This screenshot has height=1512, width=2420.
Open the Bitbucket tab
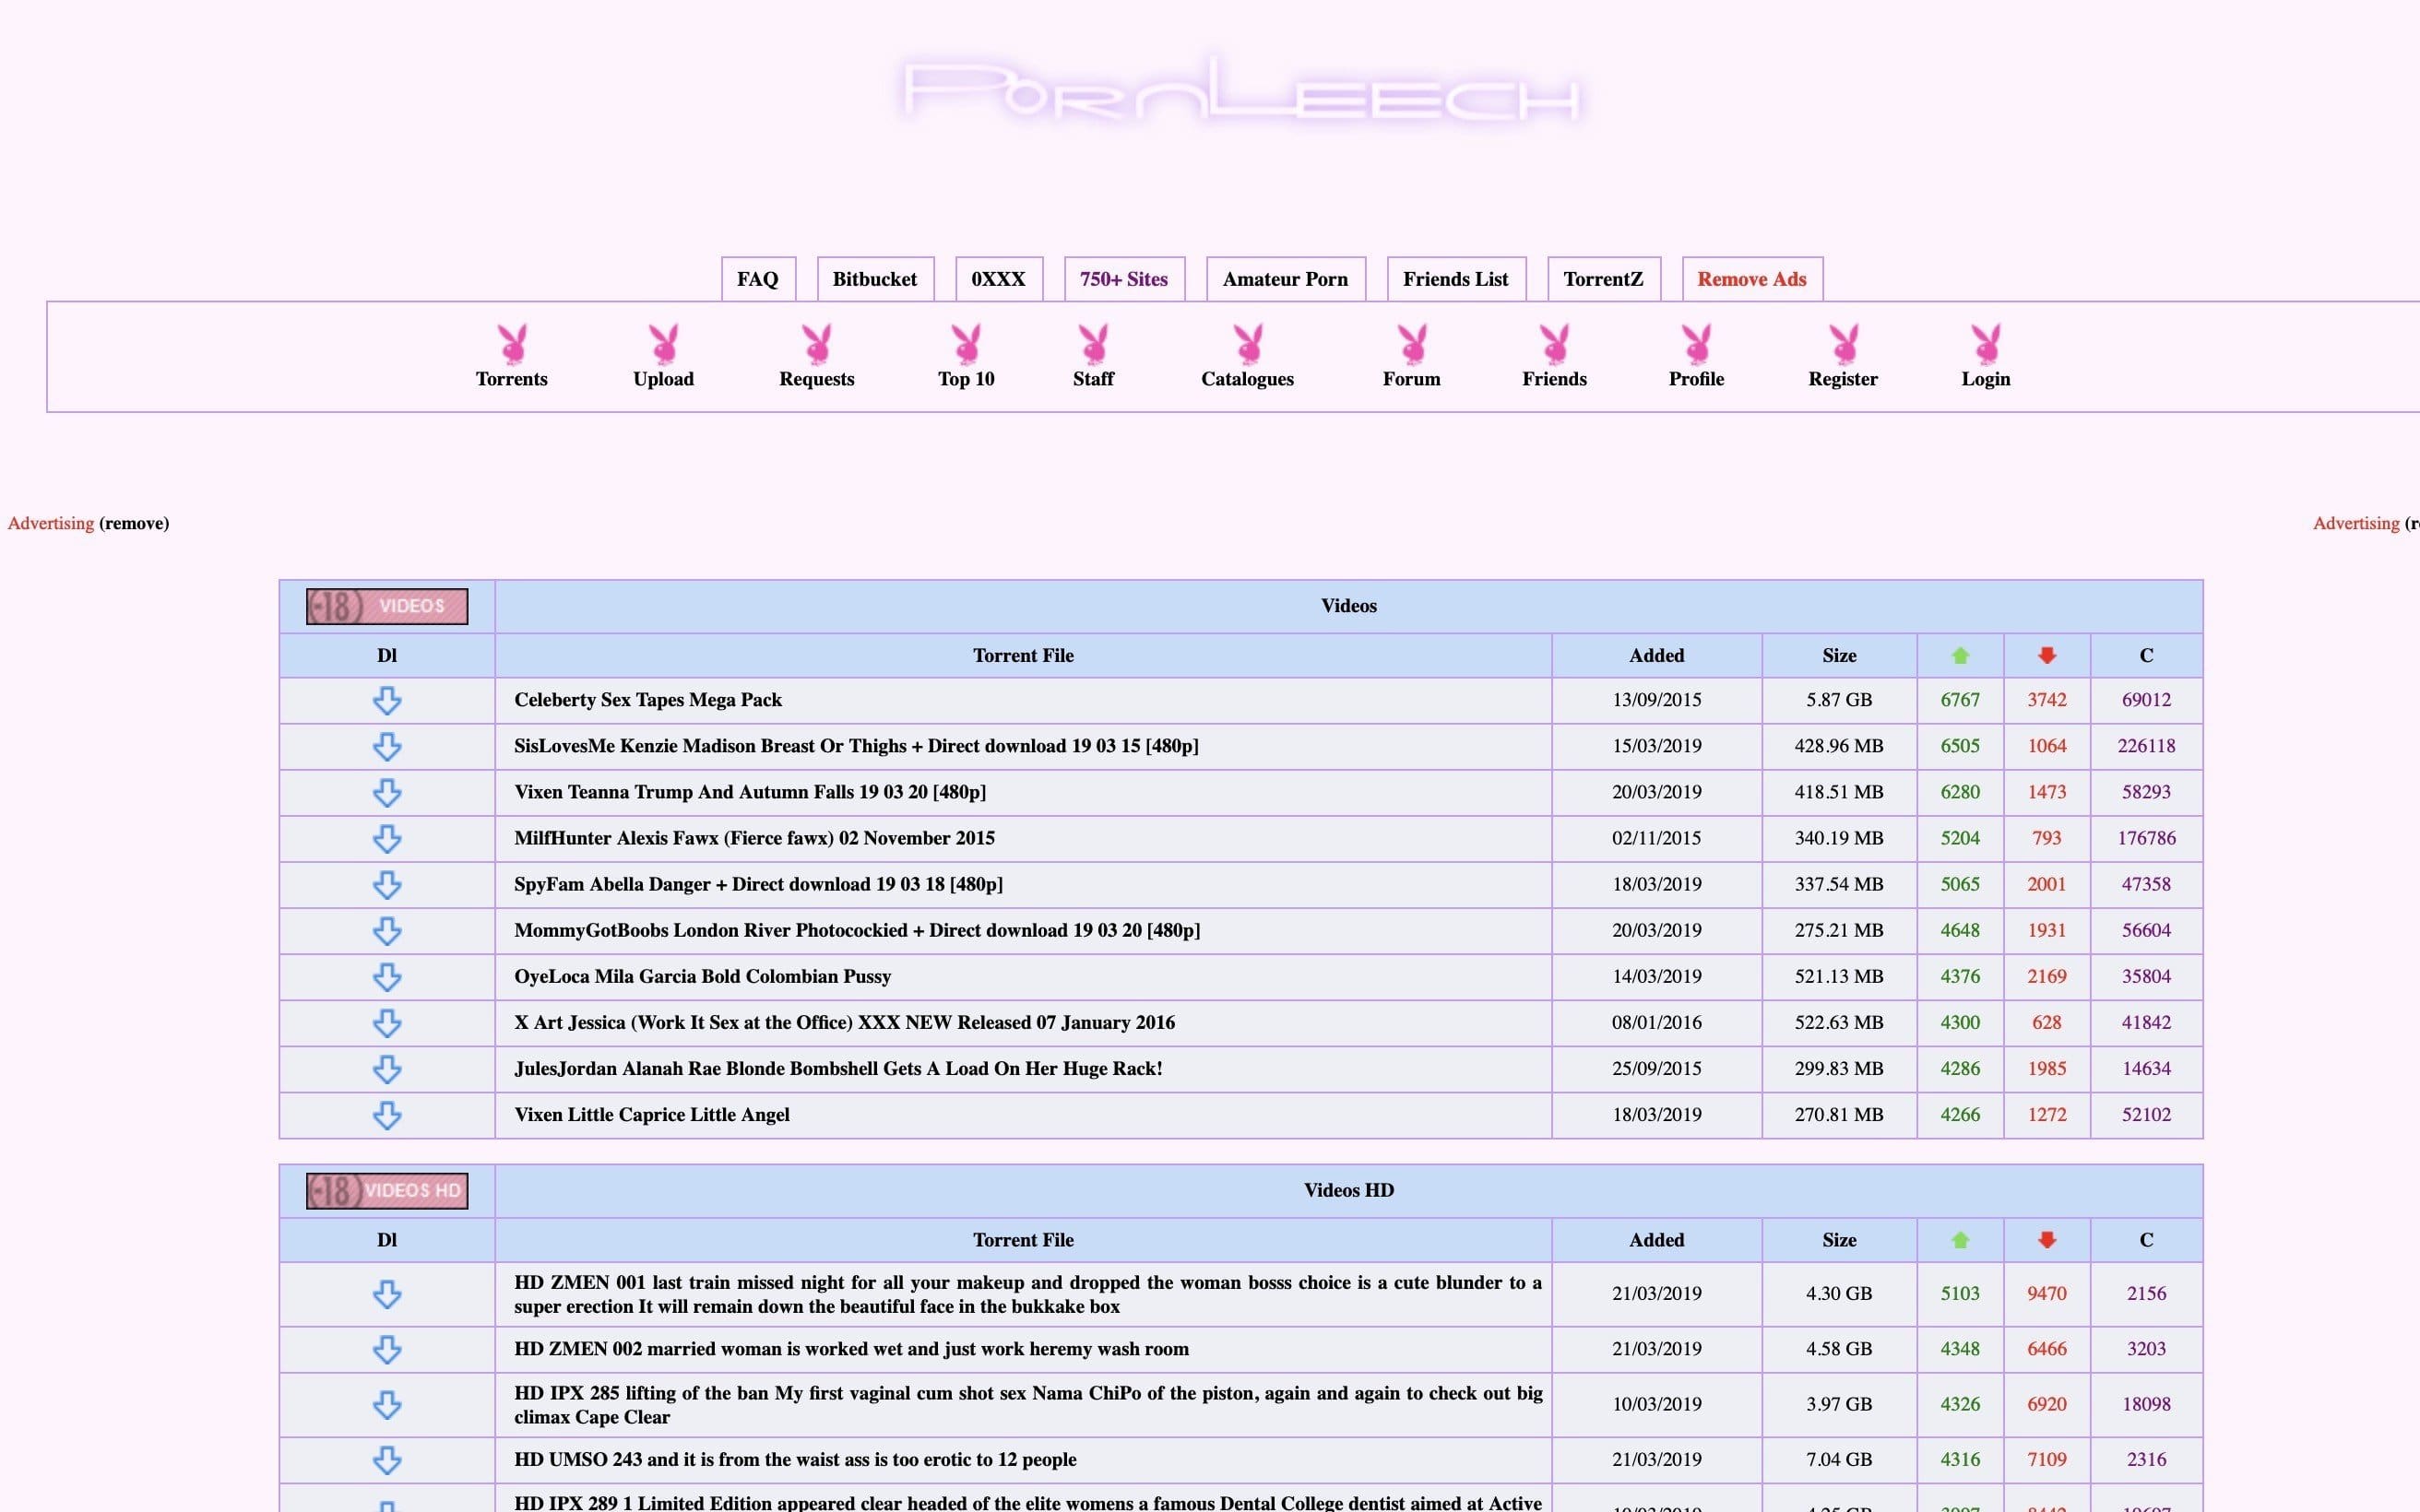(x=875, y=279)
